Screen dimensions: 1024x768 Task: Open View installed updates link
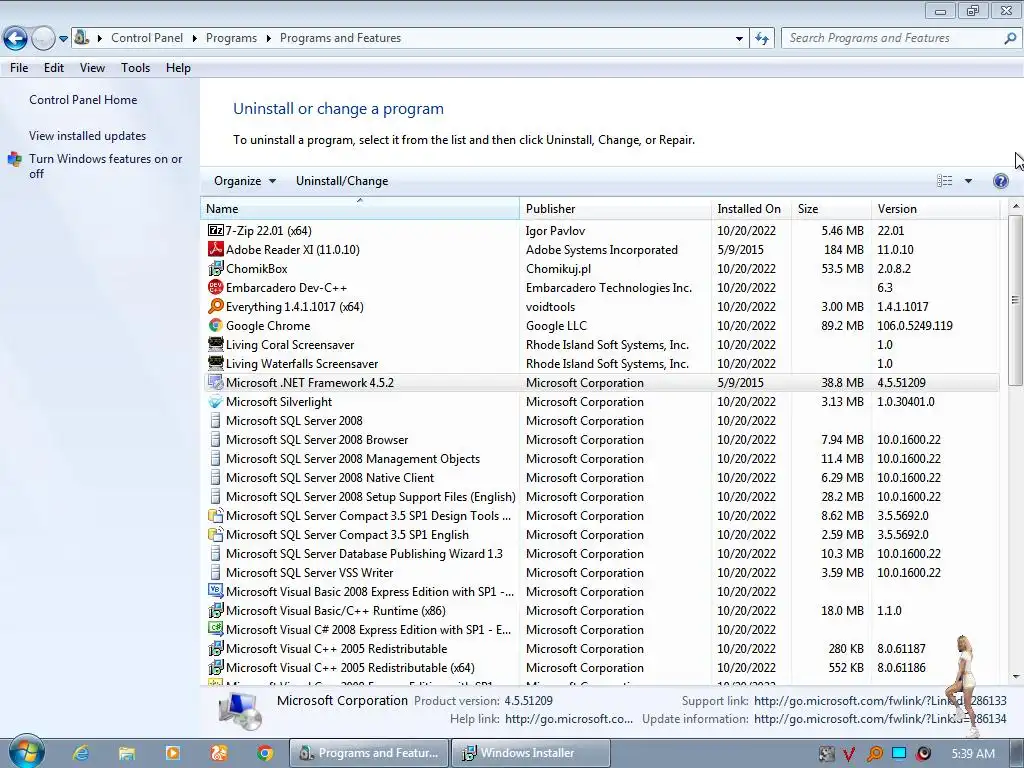coord(88,136)
